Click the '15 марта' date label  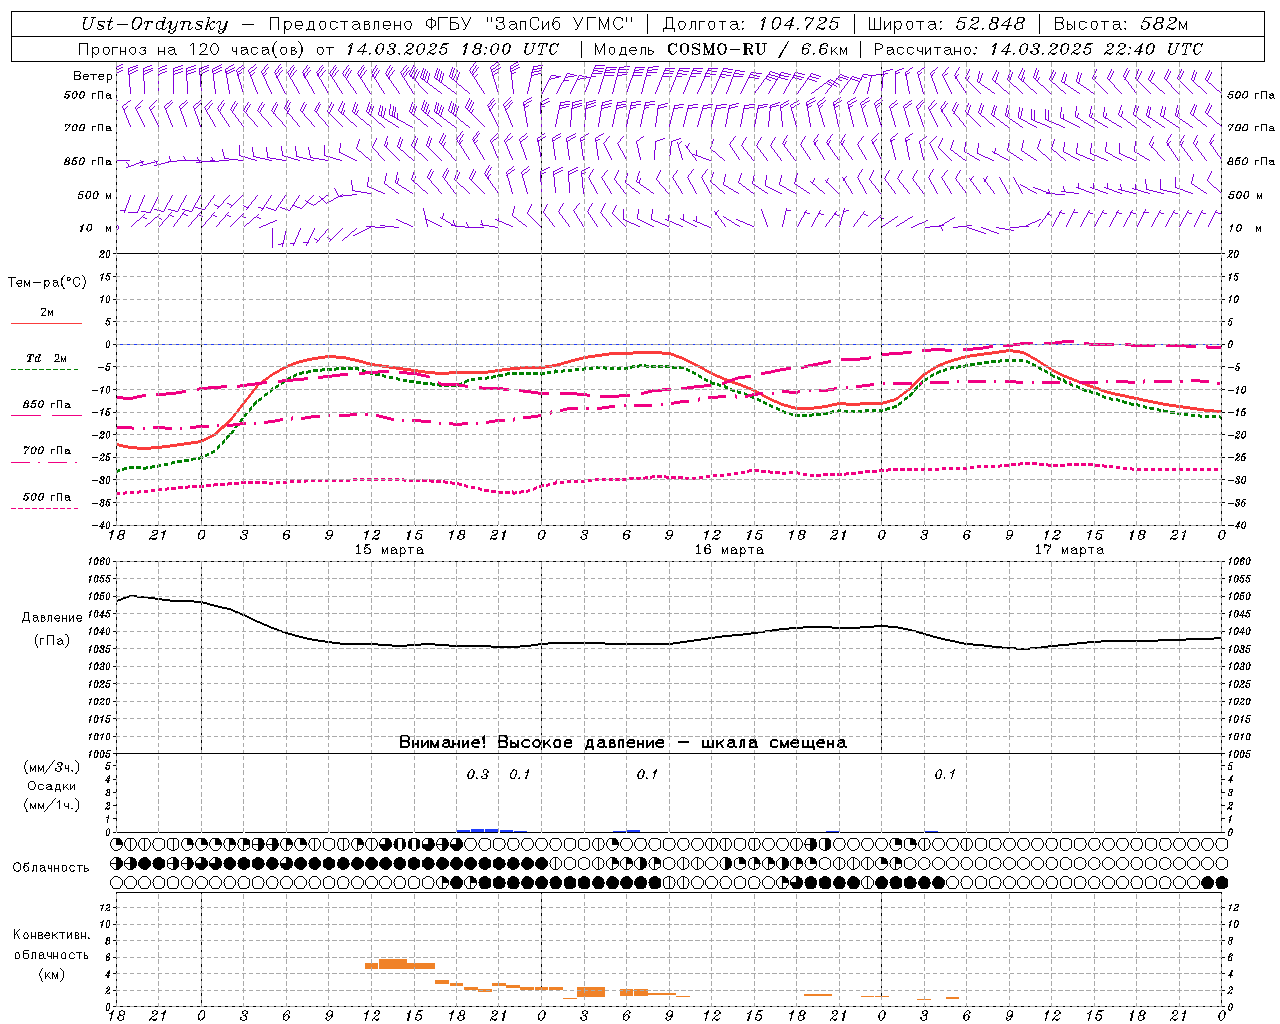389,550
